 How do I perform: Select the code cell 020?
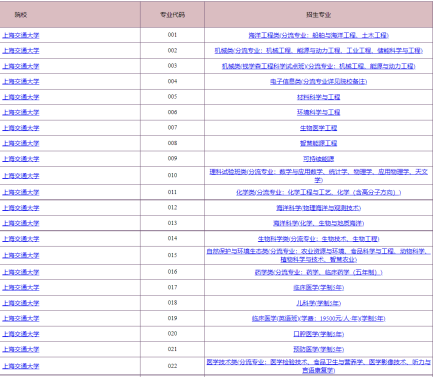coord(172,334)
